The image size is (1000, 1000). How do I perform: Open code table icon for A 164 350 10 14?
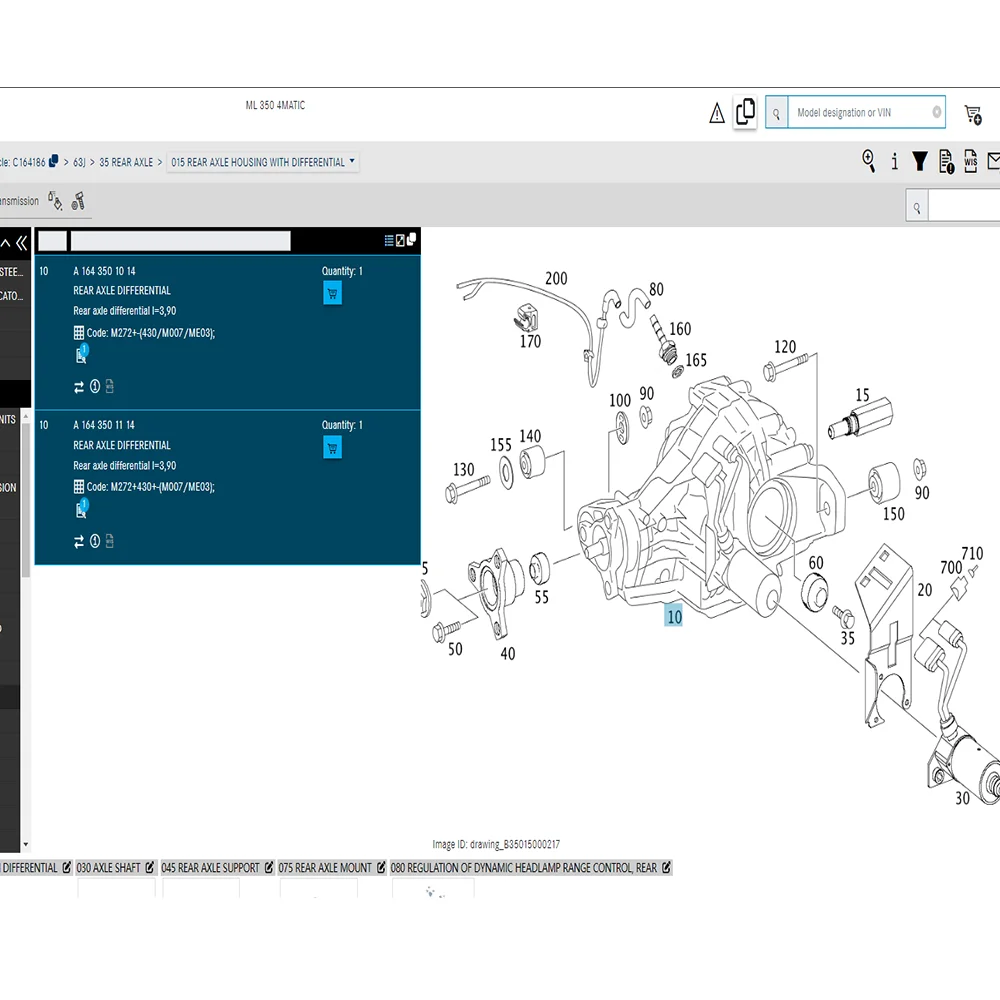point(78,332)
